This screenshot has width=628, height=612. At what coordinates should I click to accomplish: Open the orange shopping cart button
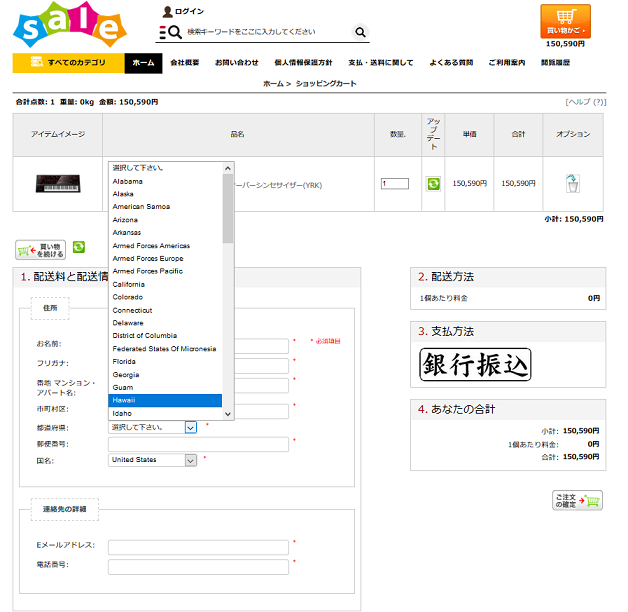pos(565,21)
